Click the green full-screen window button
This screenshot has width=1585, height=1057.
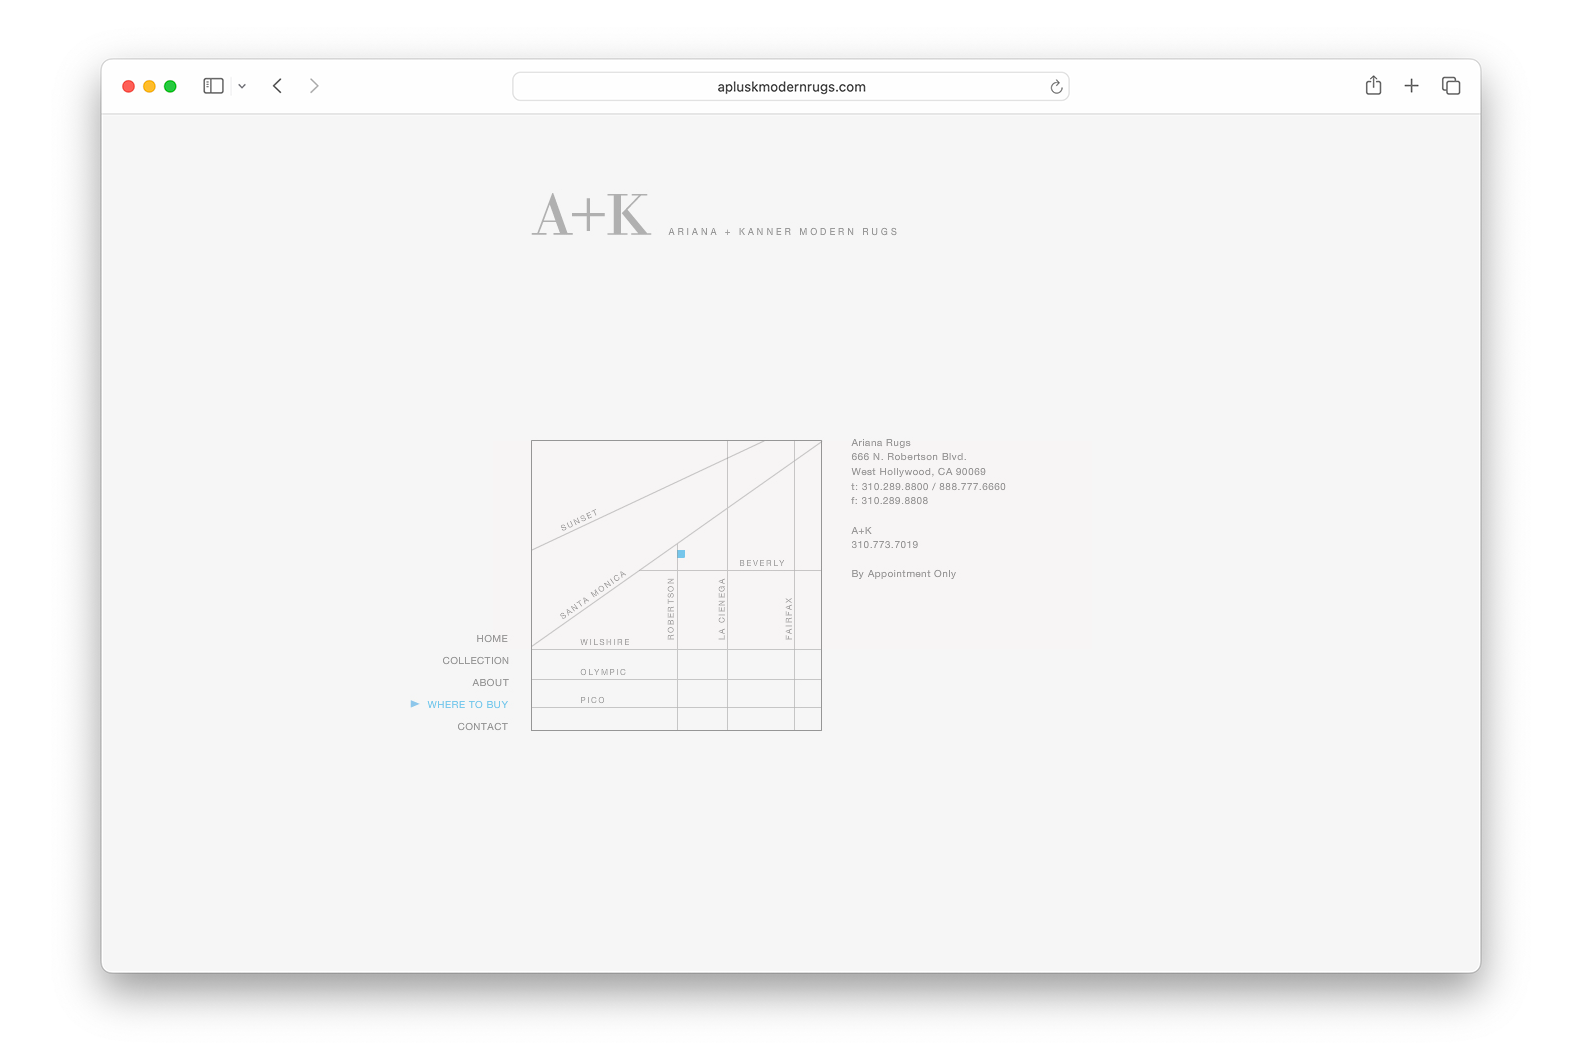[170, 86]
